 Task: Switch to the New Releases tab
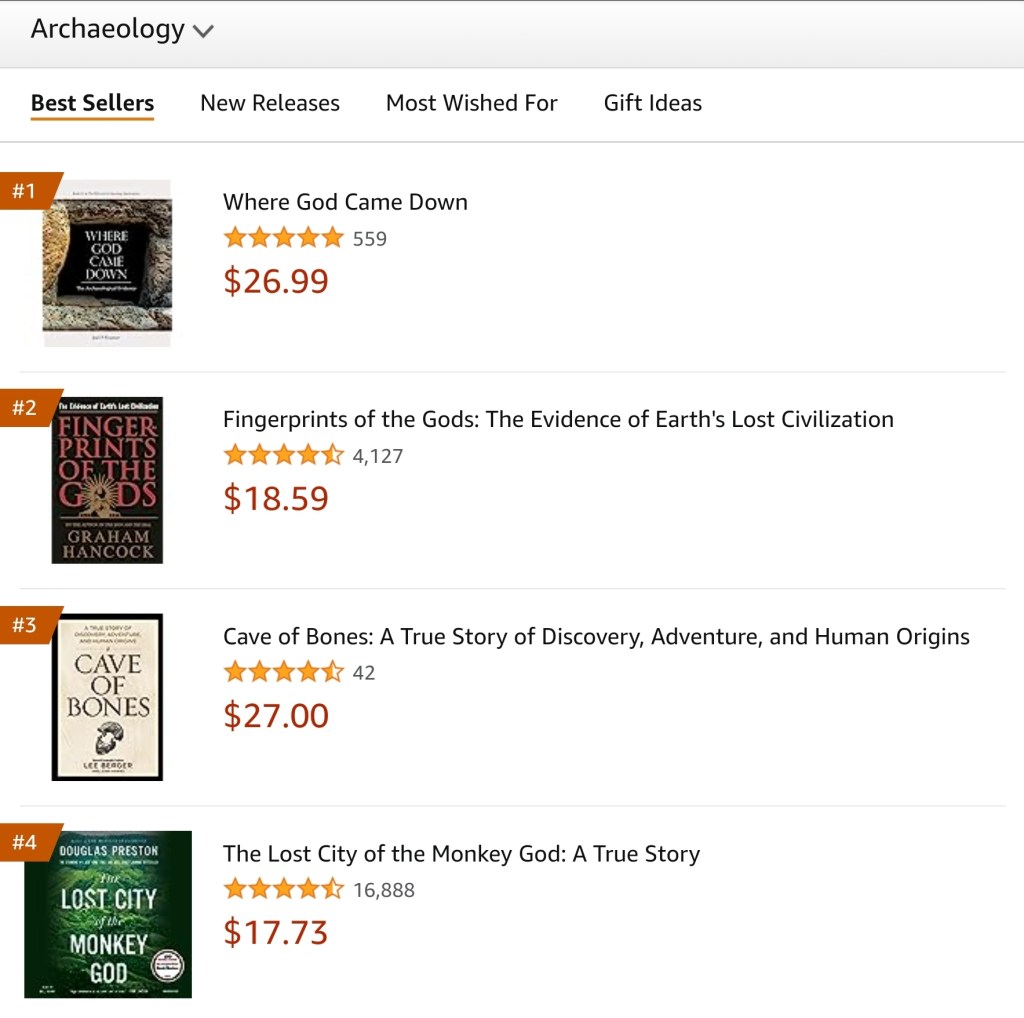tap(270, 103)
